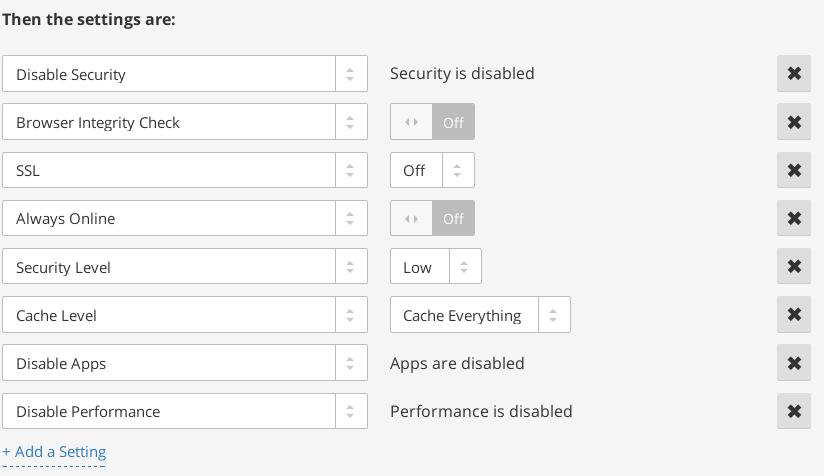Change the Disable Security setting selector

(186, 74)
